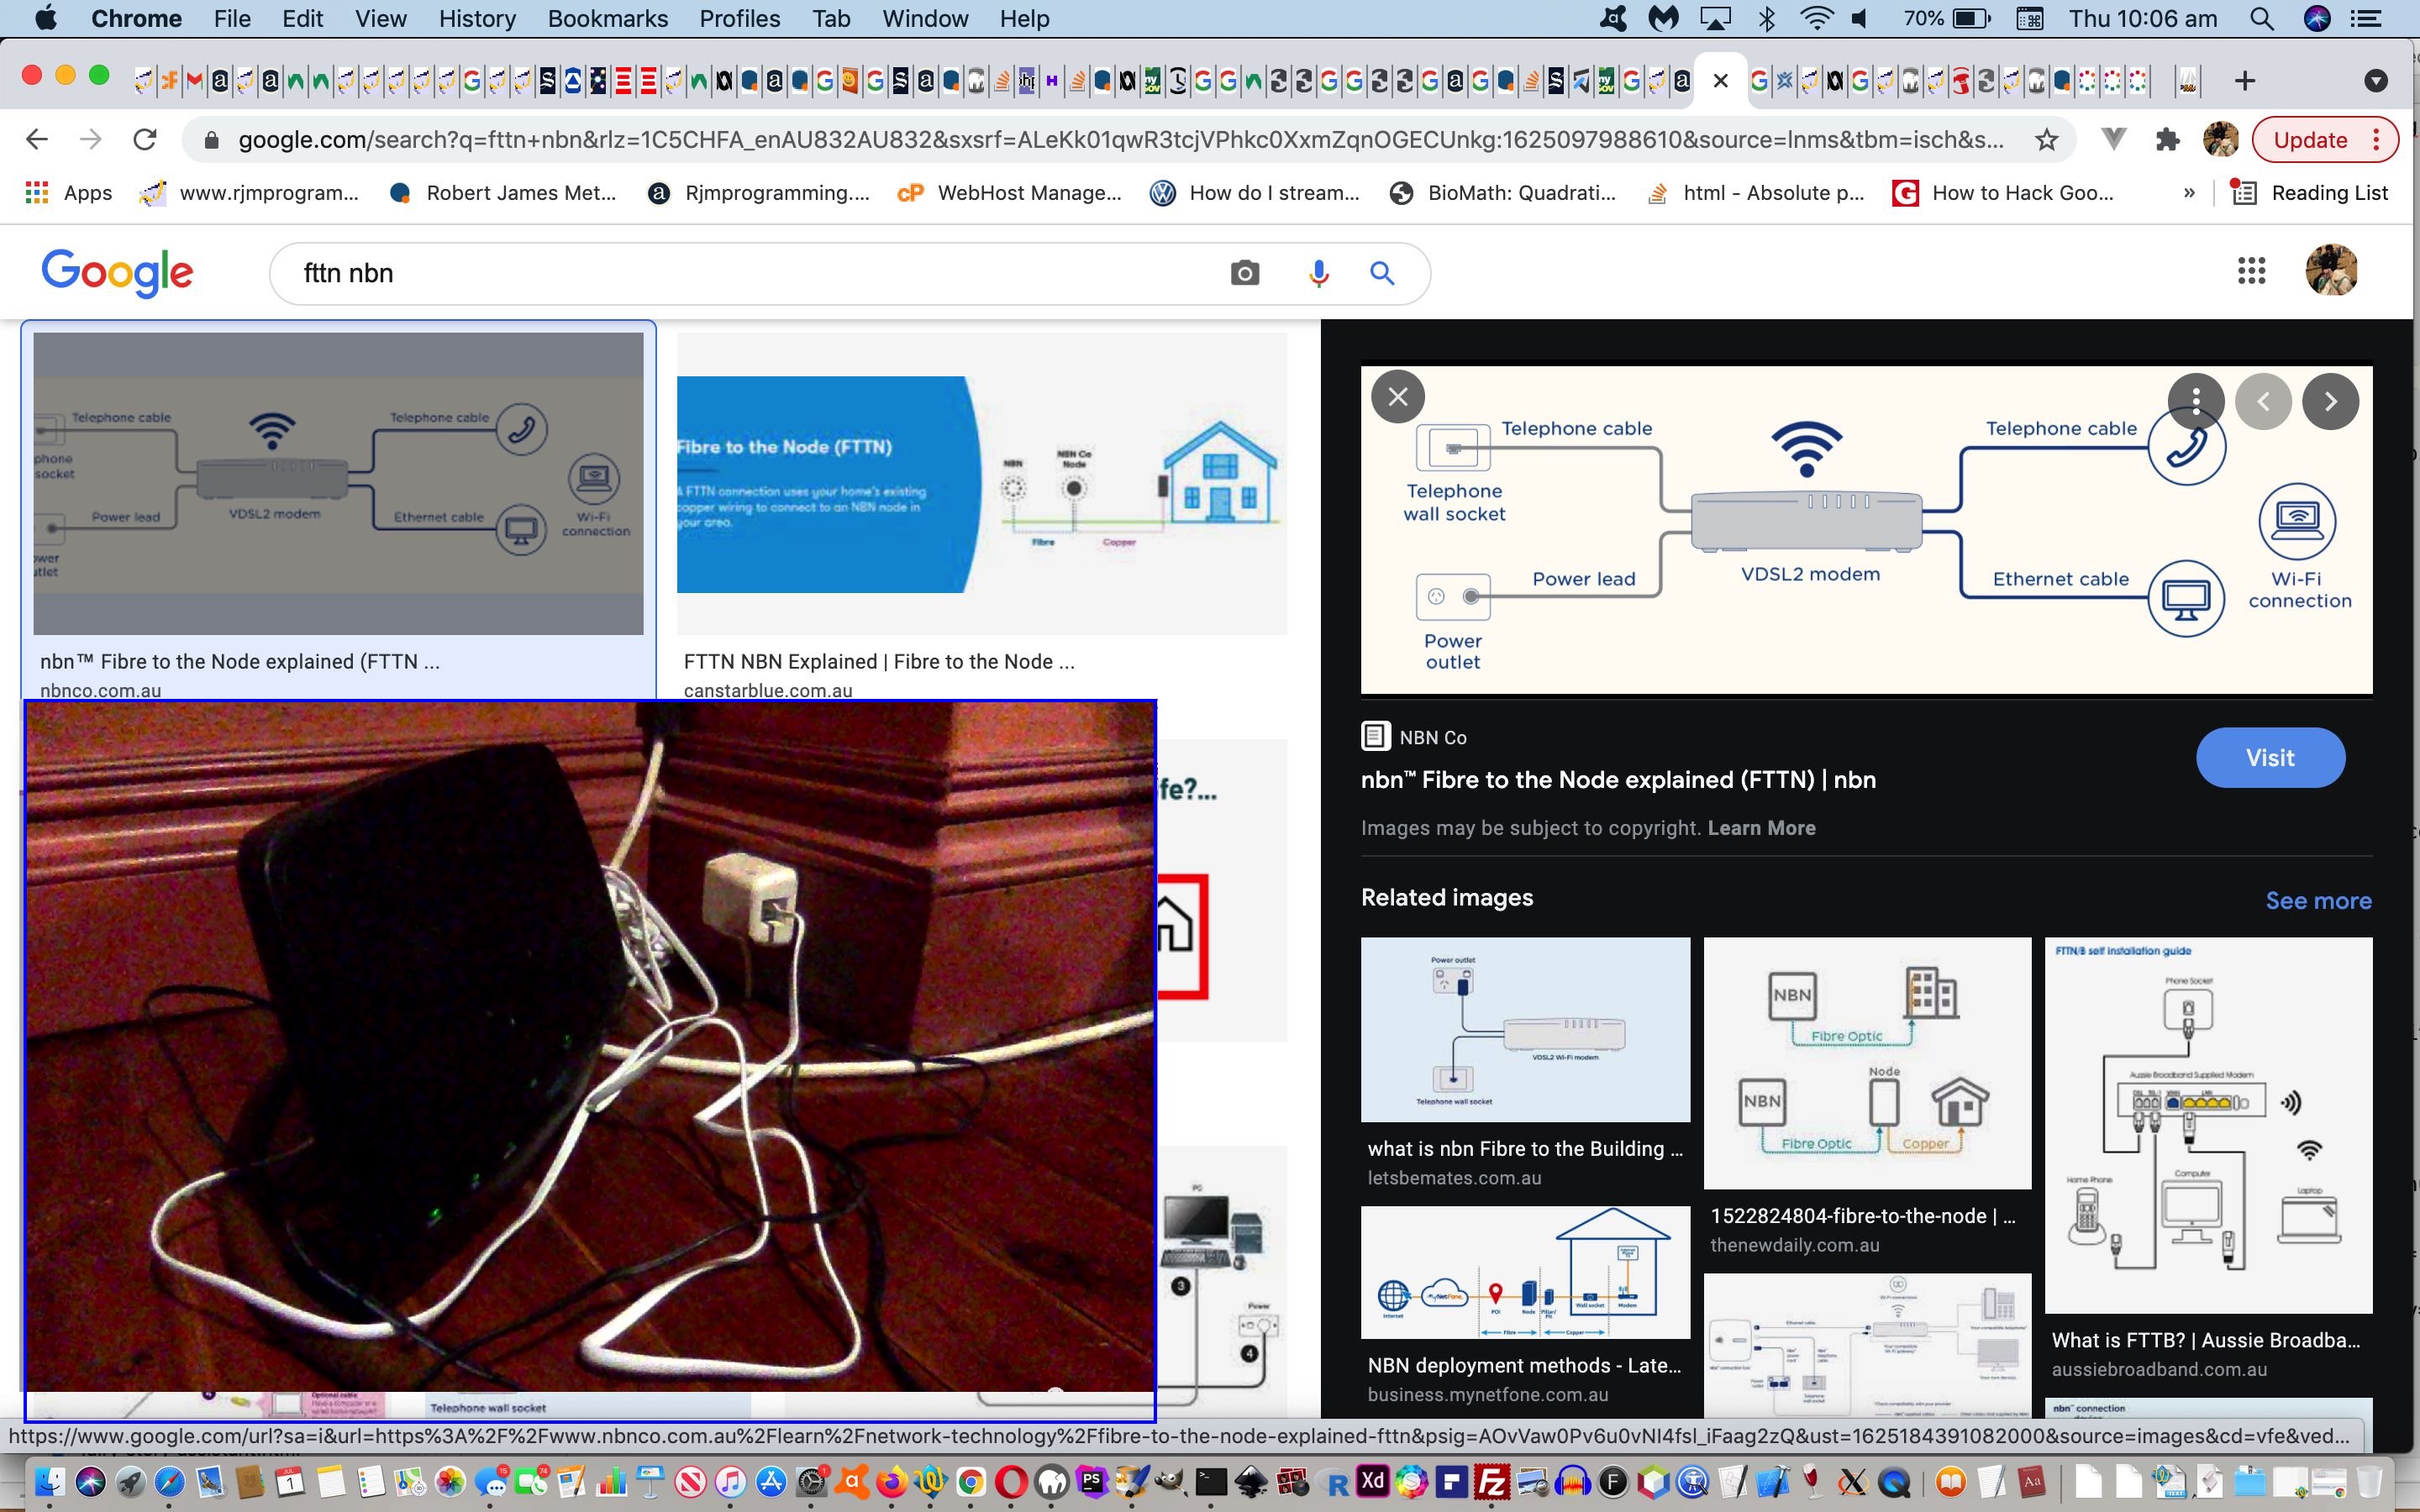
Task: Reload the page with the refresh icon
Action: (x=145, y=140)
